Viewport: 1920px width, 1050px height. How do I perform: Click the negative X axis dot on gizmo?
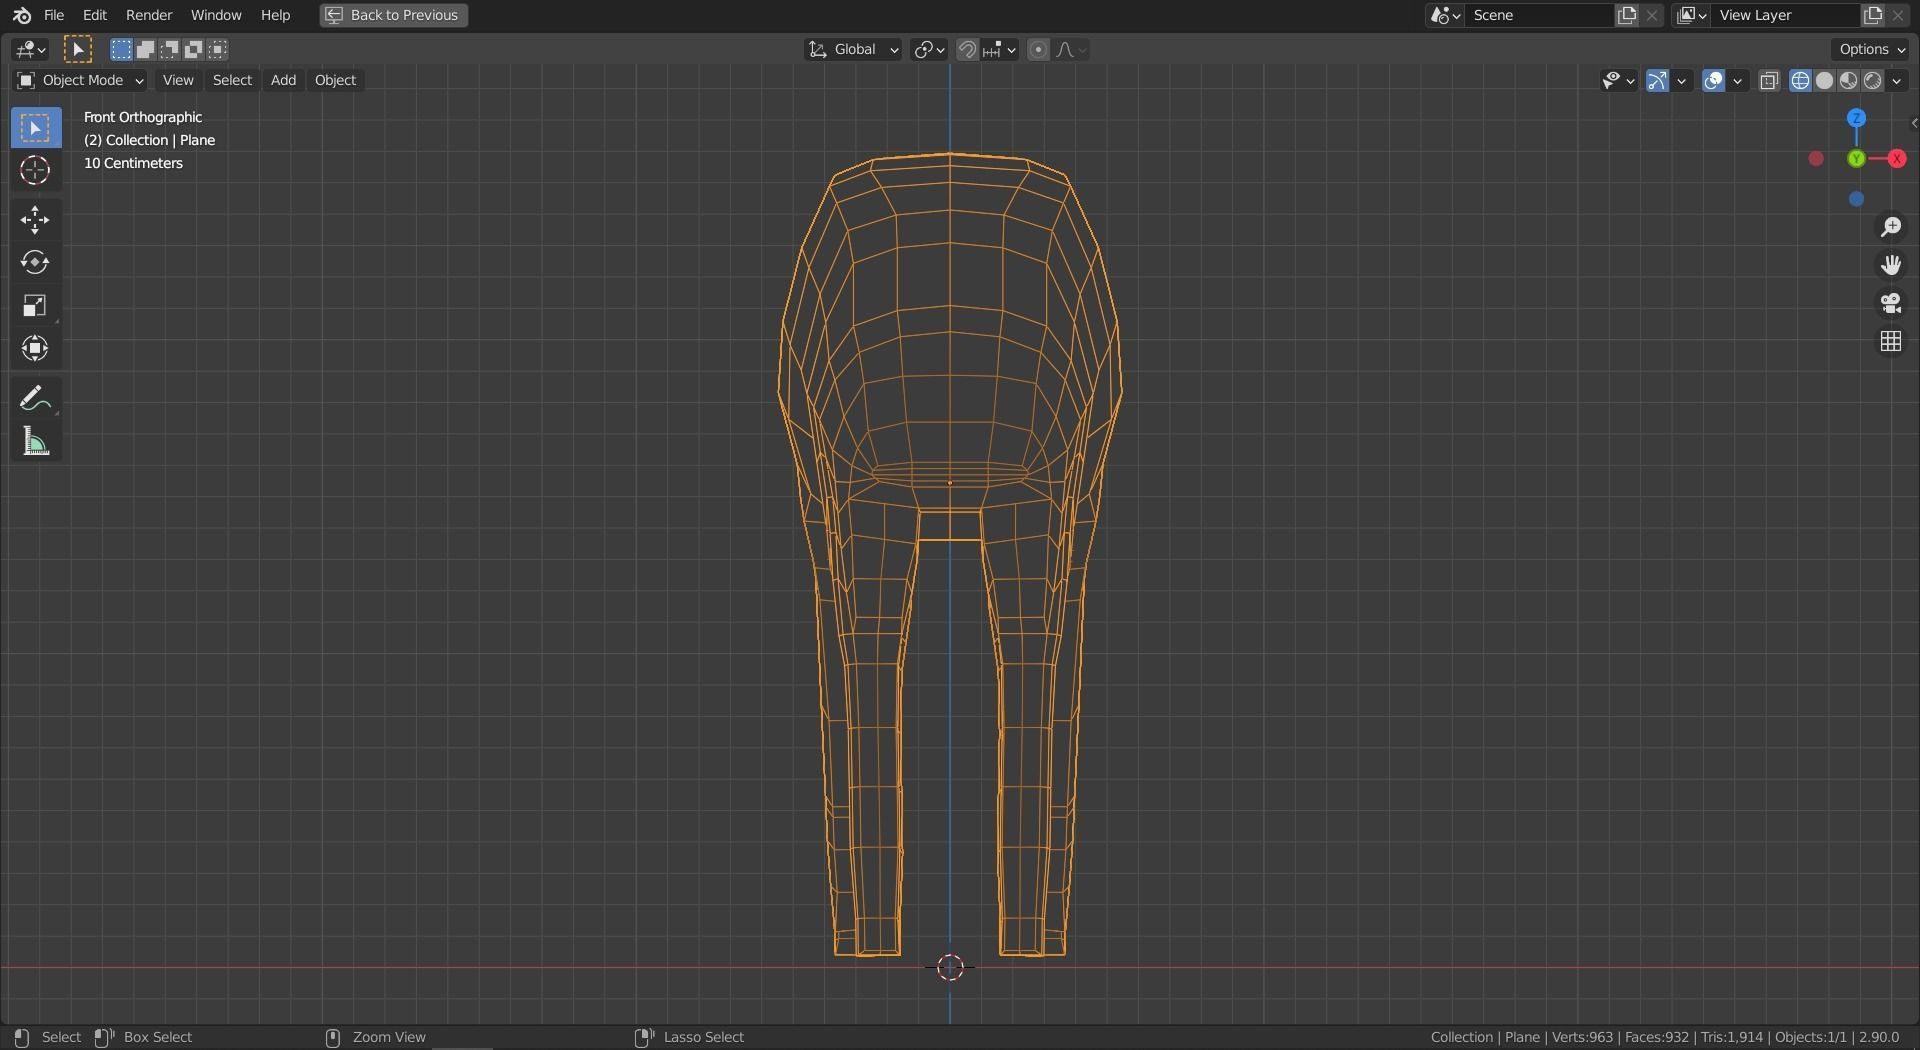pyautogui.click(x=1816, y=159)
